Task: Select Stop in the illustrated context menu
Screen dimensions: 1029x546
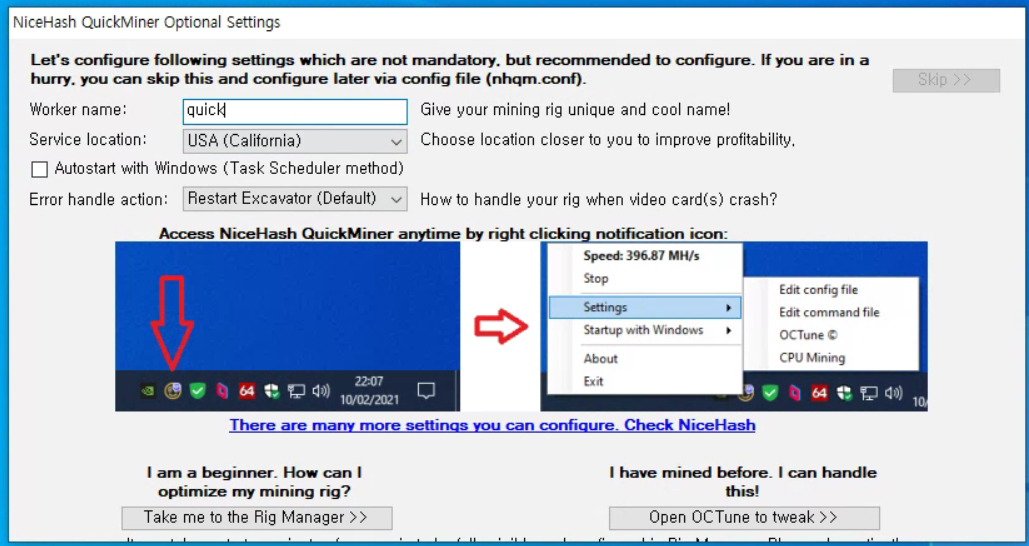Action: 596,278
